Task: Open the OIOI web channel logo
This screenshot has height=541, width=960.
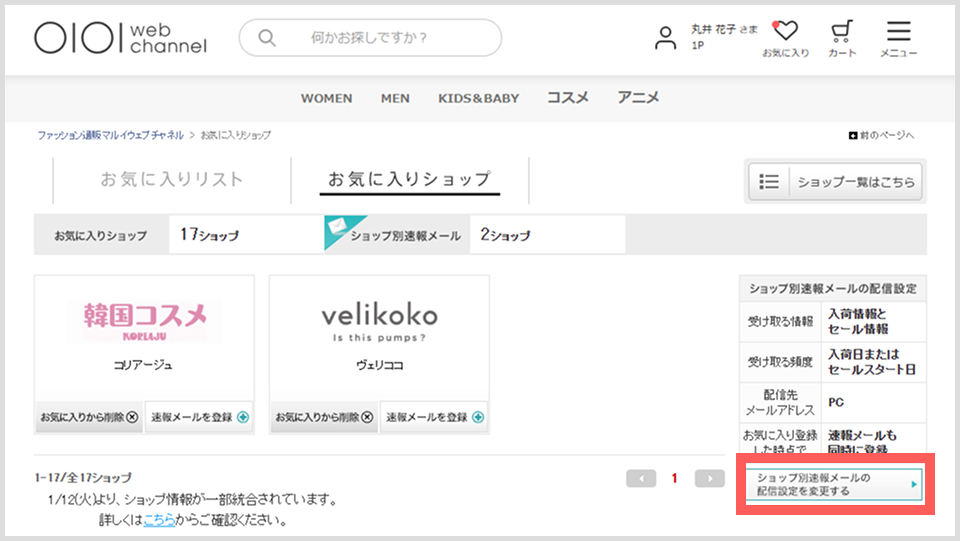Action: 121,38
